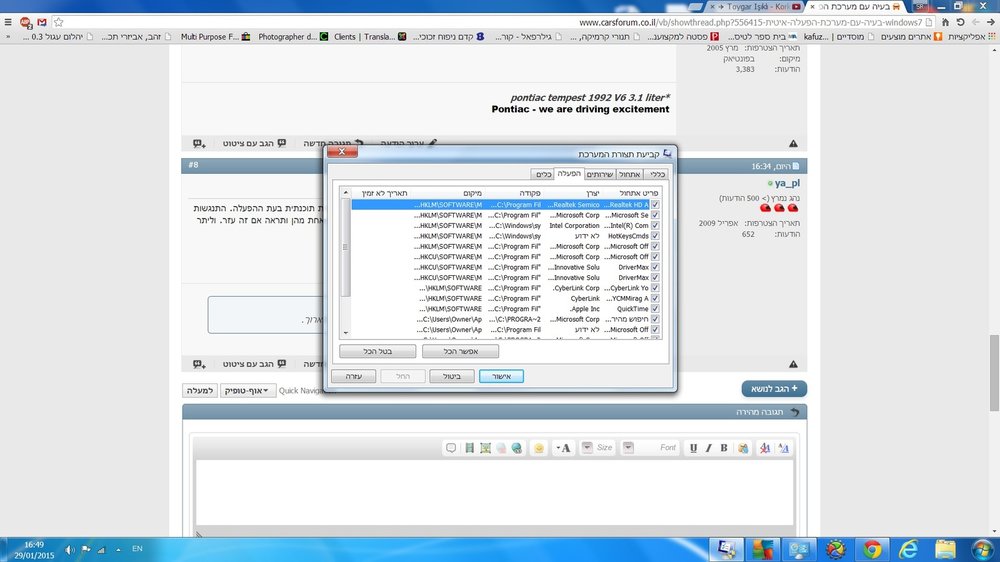Switch to the כלים tab
This screenshot has width=1000, height=562.
coord(543,174)
